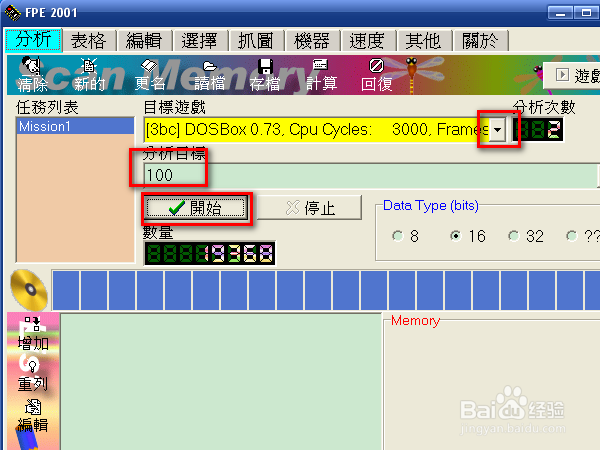The width and height of the screenshot is (600, 450).
Task: Select the 清除 (clear) toolbar icon
Action: [x=32, y=75]
